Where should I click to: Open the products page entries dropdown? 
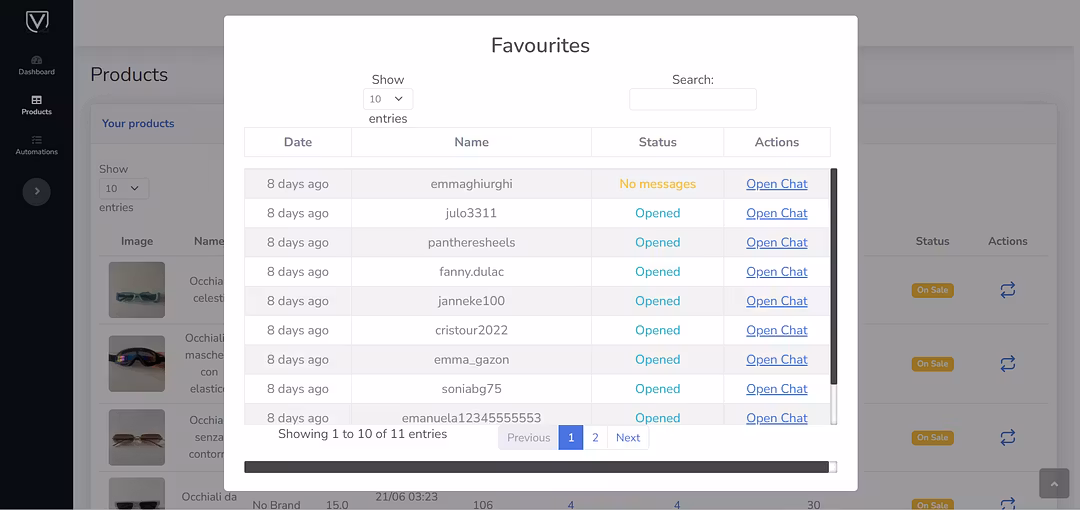point(124,188)
